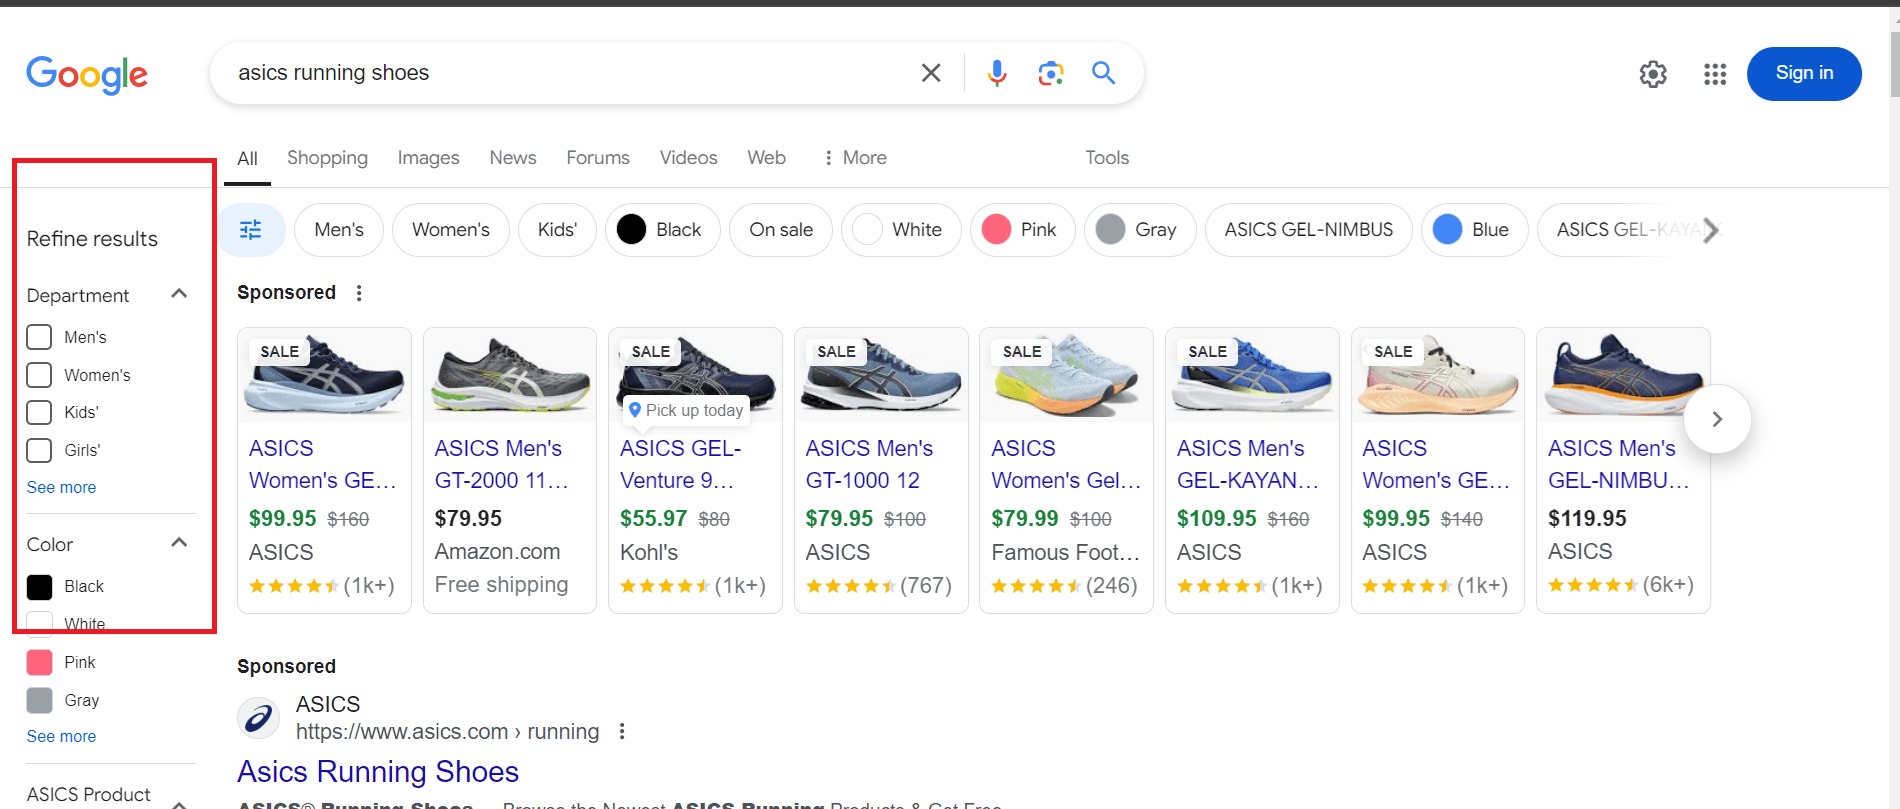Switch to the News tab

(513, 158)
